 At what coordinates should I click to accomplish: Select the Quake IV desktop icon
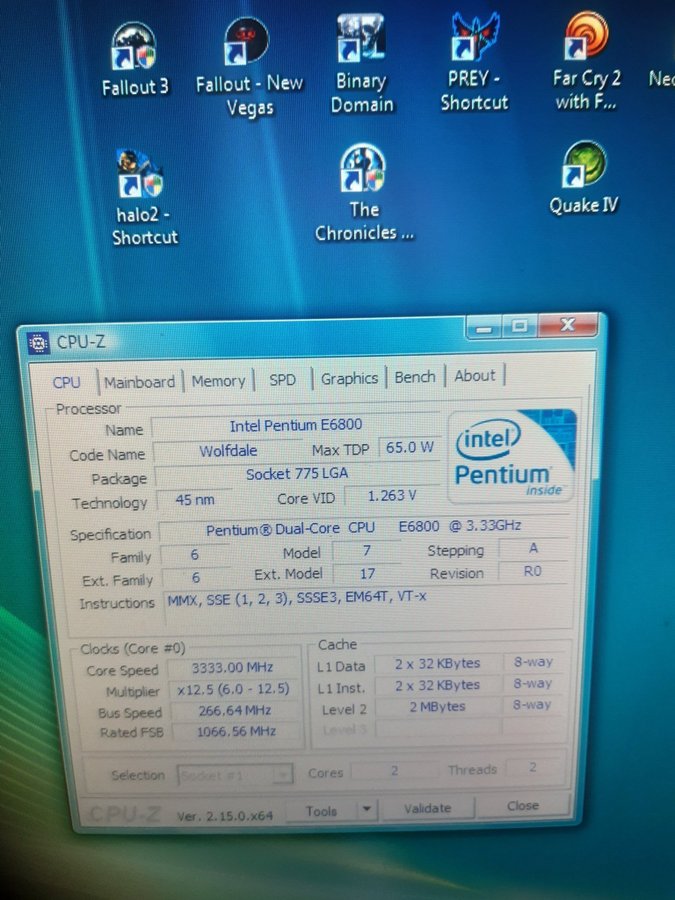click(584, 178)
